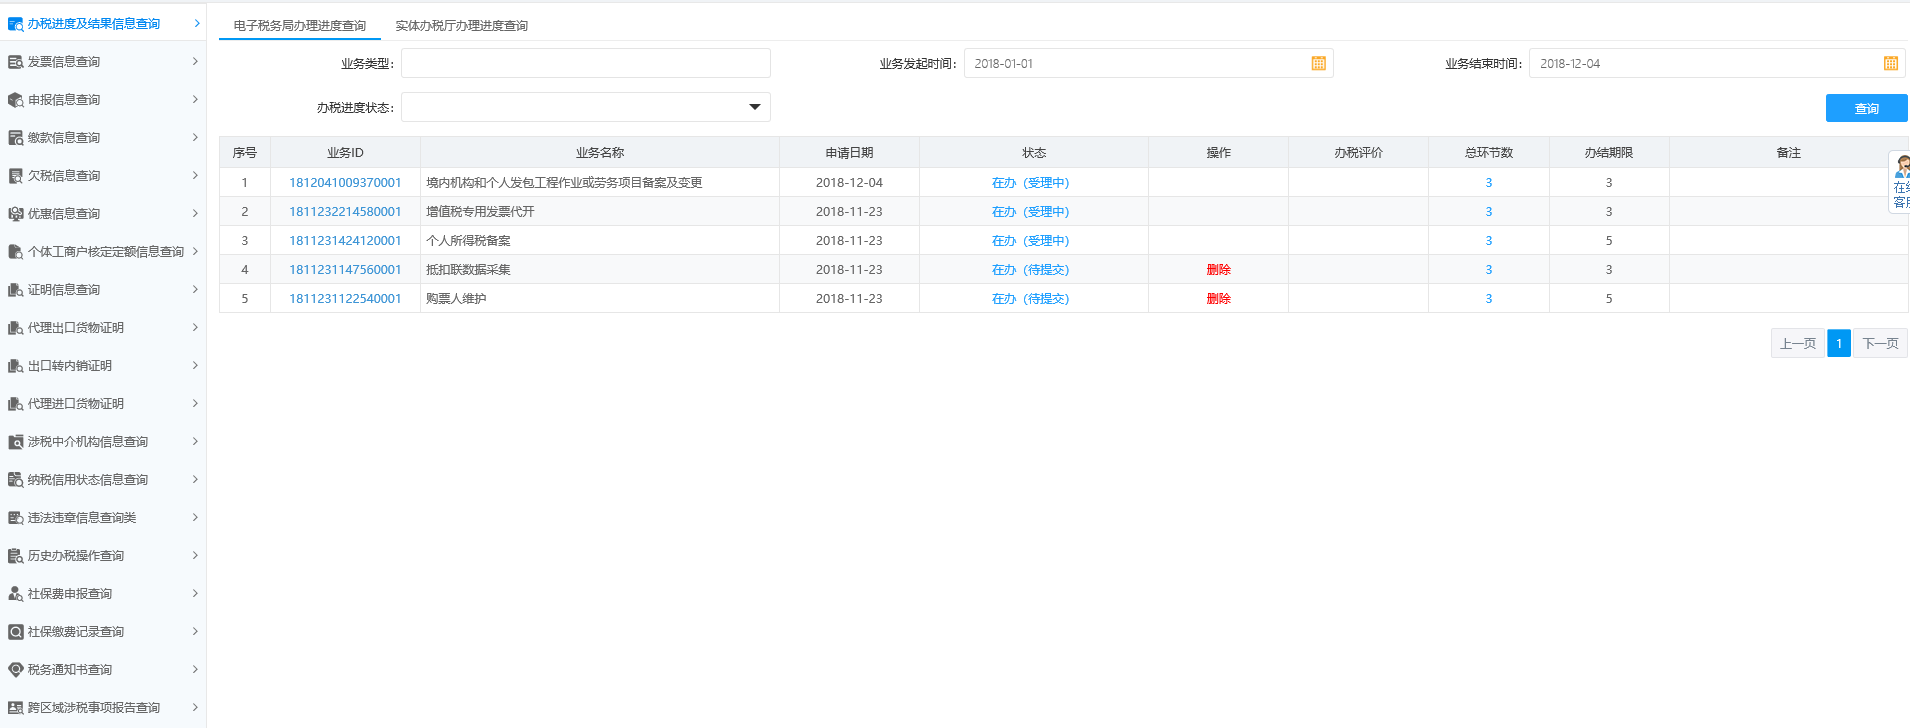
Task: Expand 欠税信息查询 with its chevron arrow
Action: coord(195,176)
